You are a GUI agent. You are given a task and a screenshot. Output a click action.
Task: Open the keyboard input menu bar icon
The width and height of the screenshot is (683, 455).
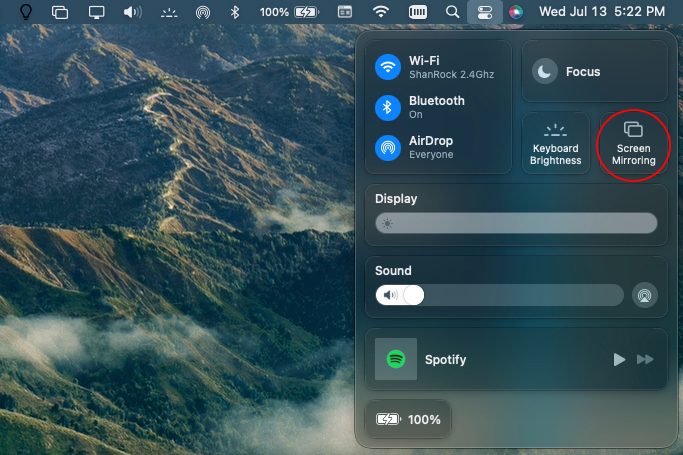(418, 12)
